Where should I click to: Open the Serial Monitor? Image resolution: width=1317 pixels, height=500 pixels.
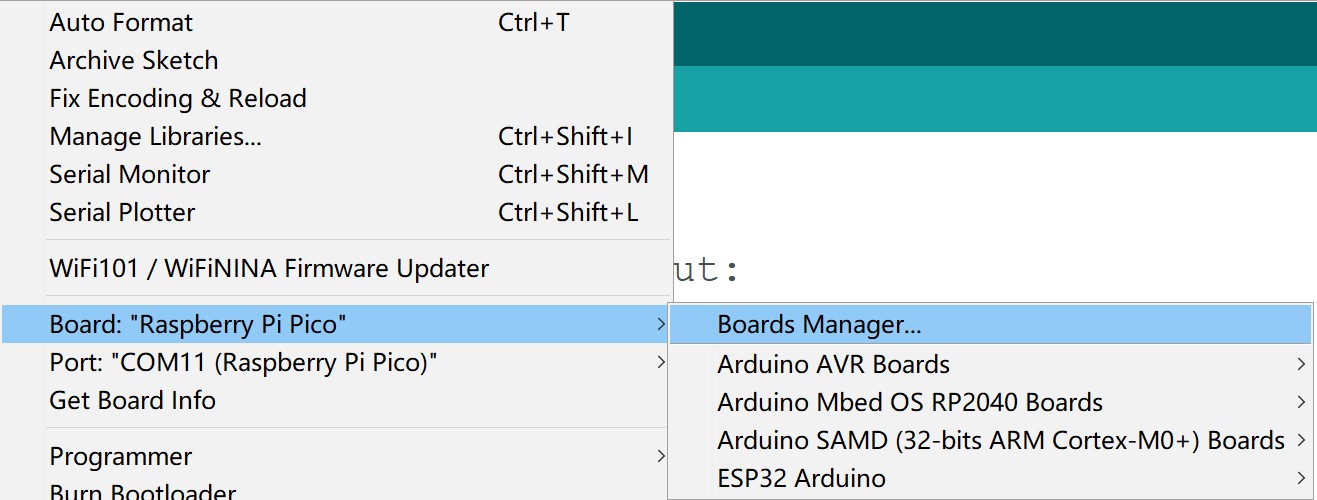click(336, 175)
